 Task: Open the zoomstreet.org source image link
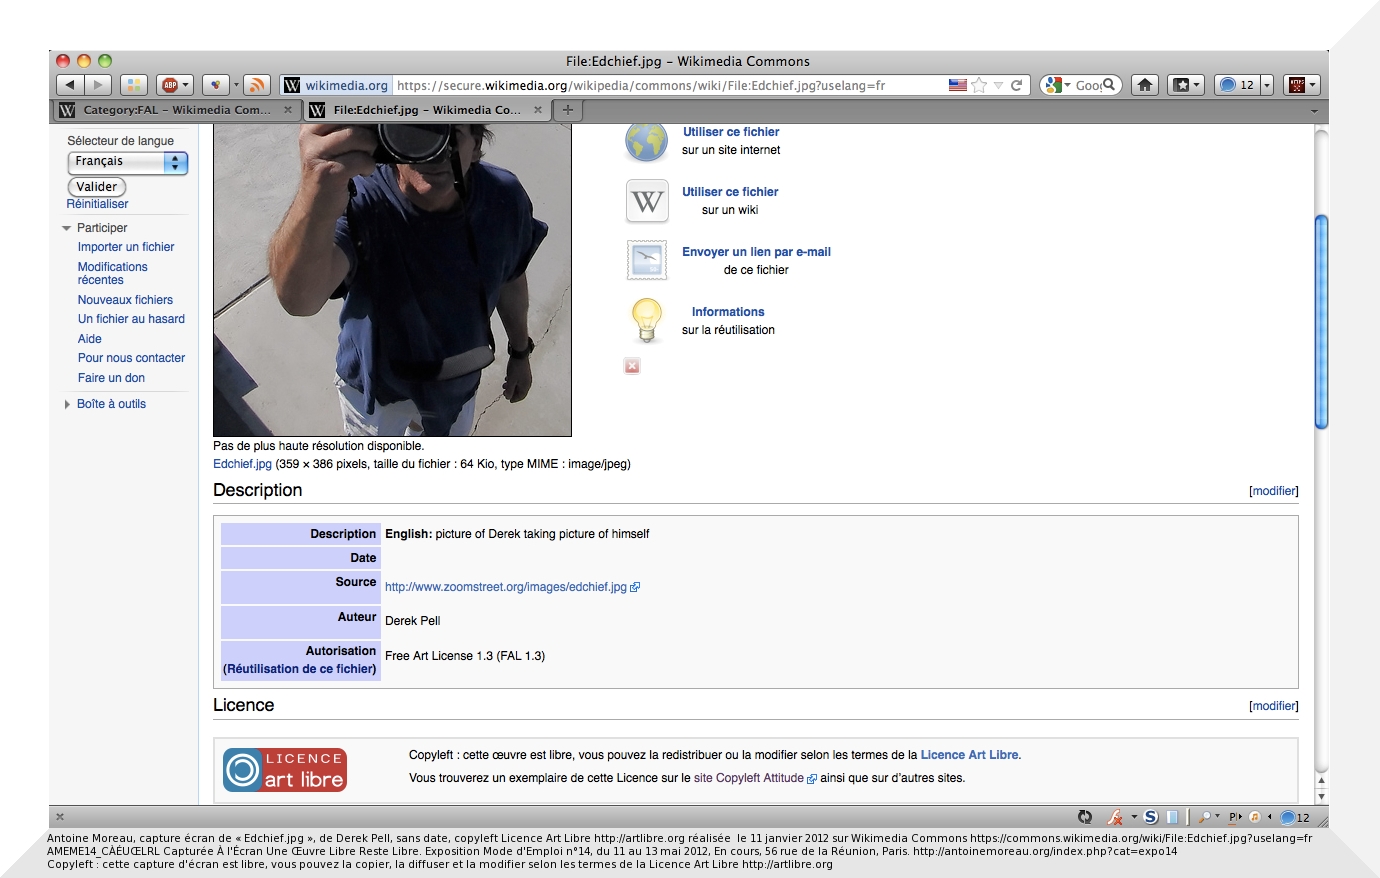pos(506,587)
